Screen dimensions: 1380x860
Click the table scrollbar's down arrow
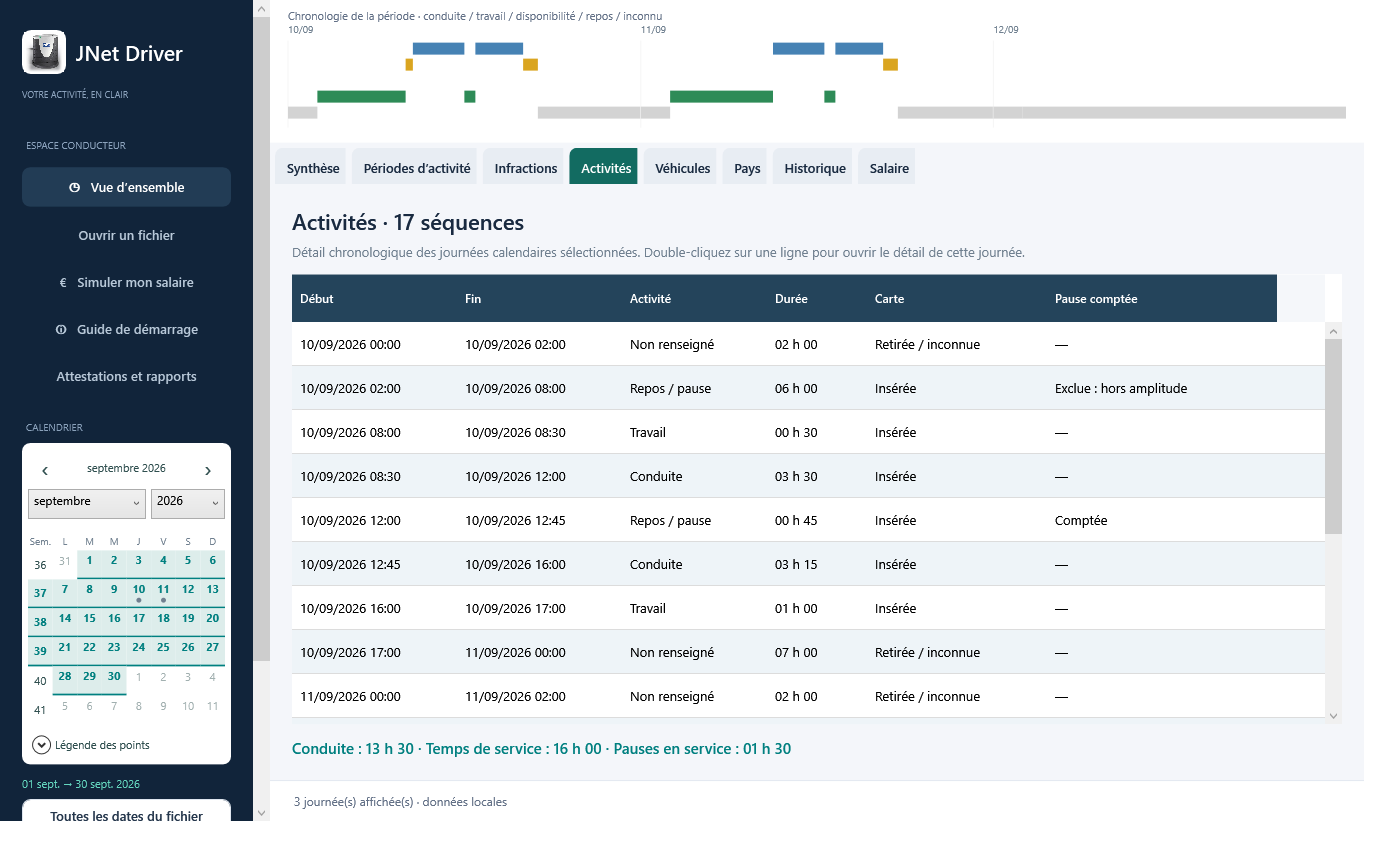[x=1333, y=715]
